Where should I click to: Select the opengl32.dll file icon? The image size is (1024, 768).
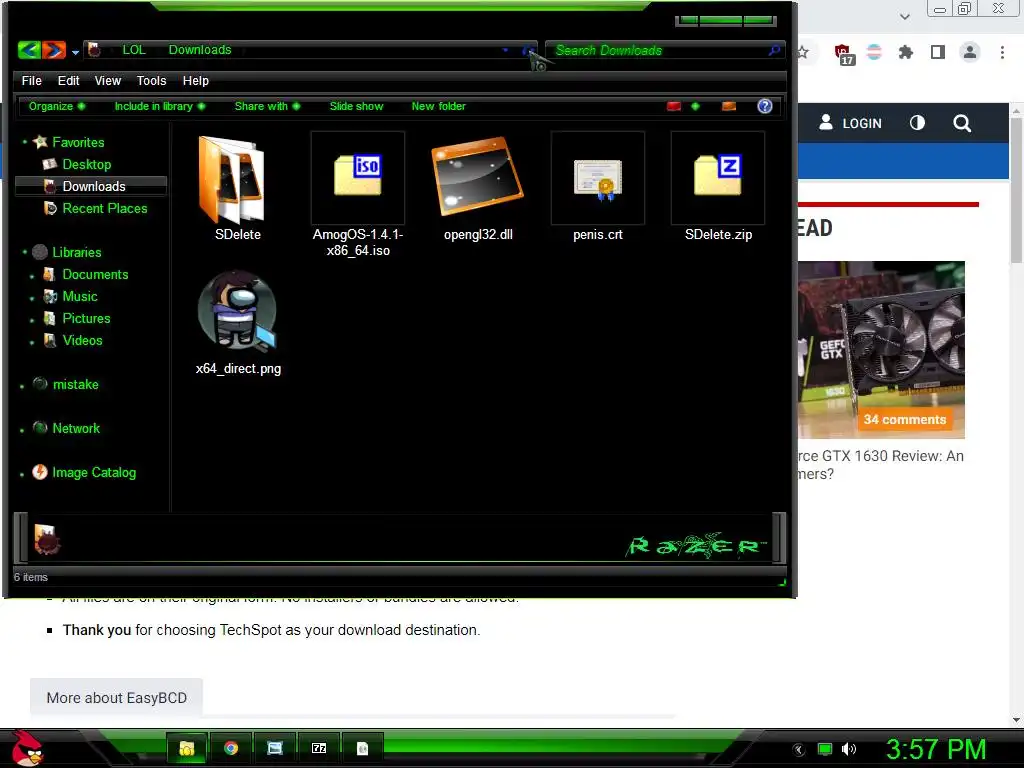click(477, 176)
